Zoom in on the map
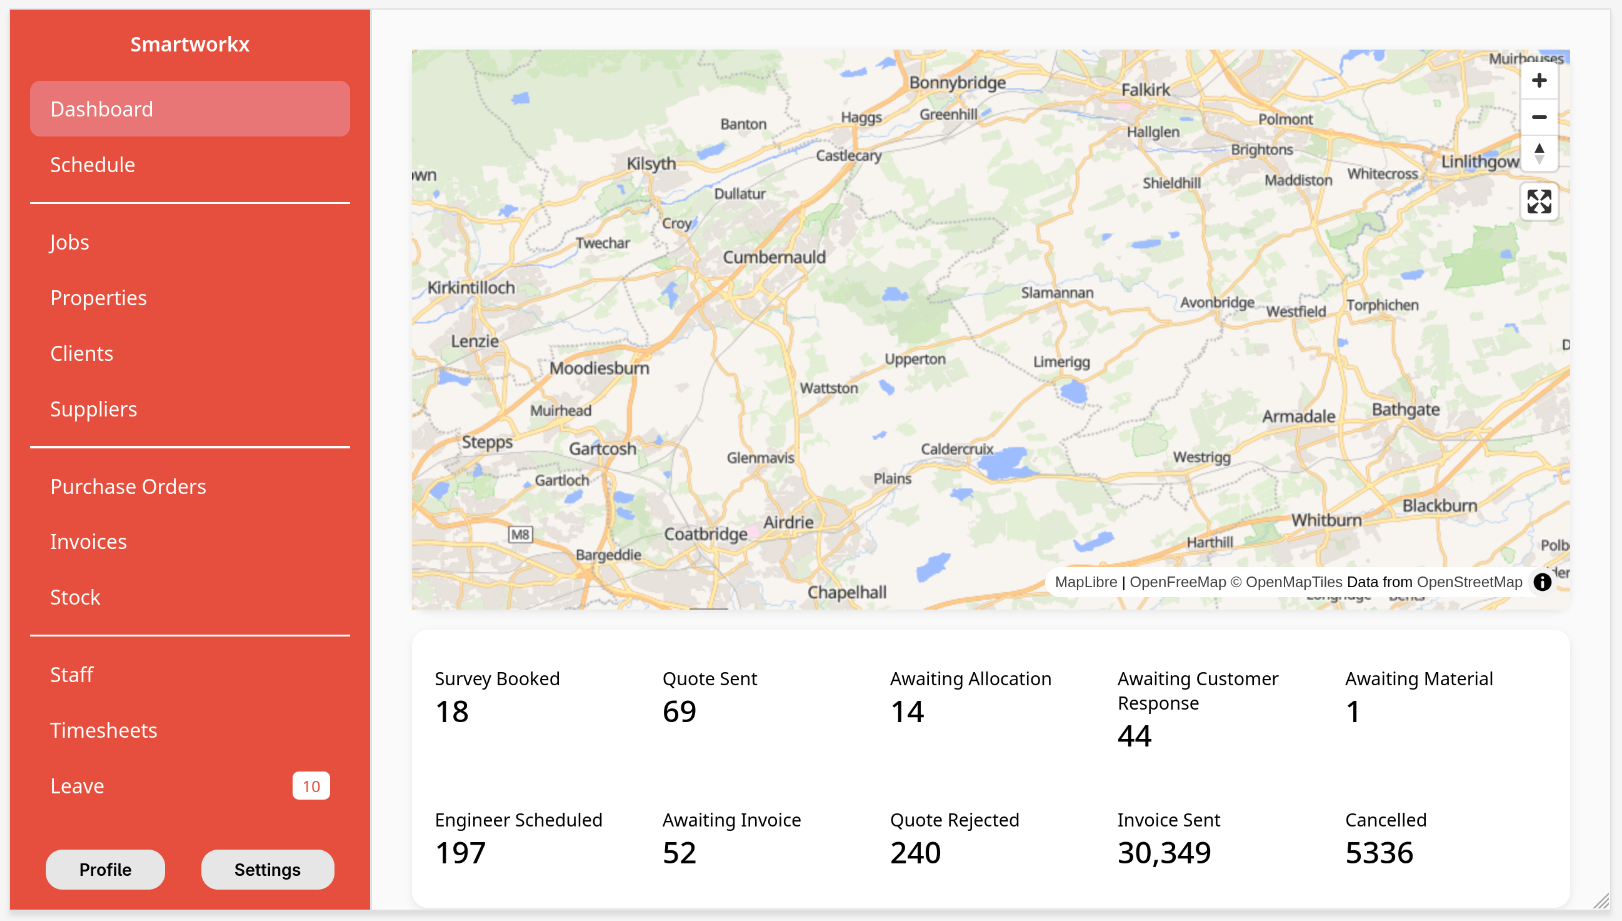 (x=1539, y=81)
